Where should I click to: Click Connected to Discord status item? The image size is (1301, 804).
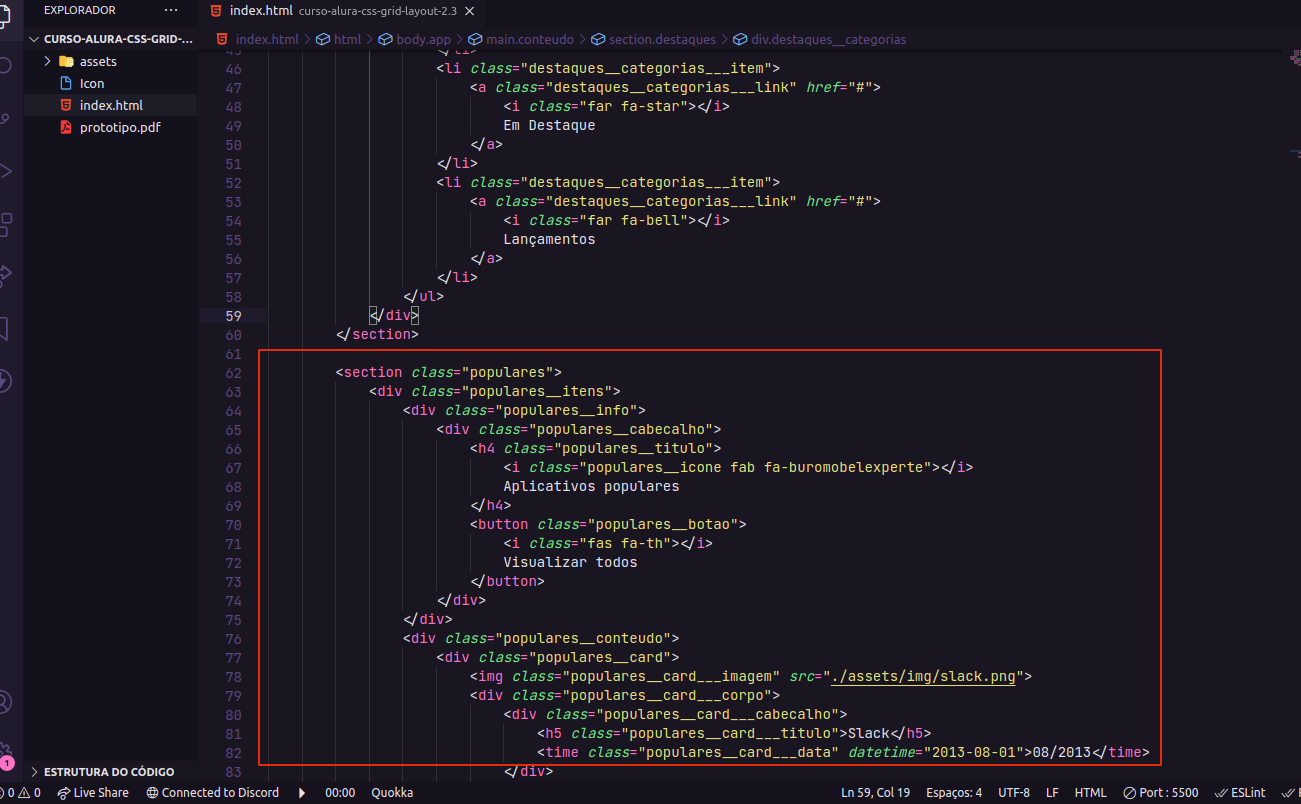213,793
